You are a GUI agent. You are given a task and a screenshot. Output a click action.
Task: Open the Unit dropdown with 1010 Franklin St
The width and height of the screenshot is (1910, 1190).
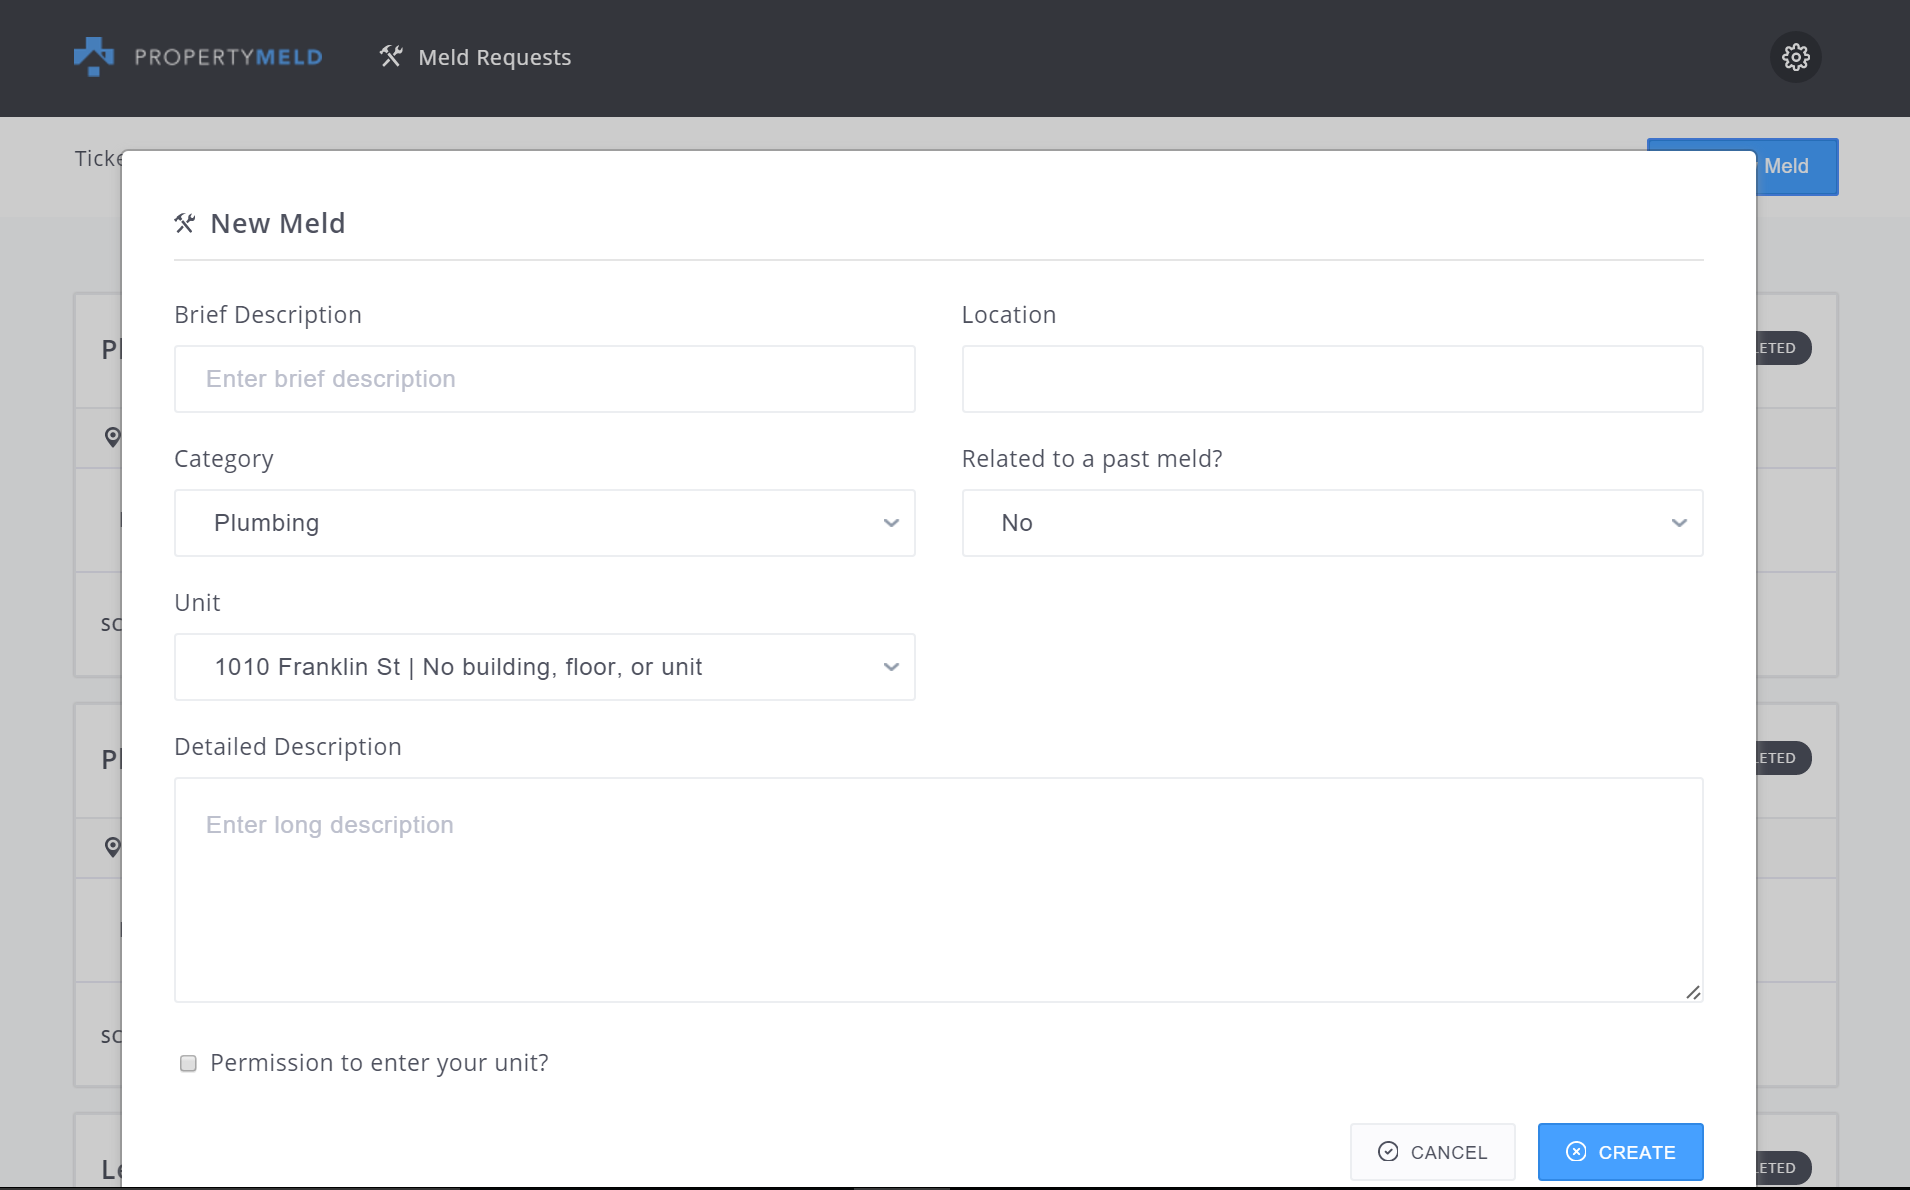coord(544,667)
